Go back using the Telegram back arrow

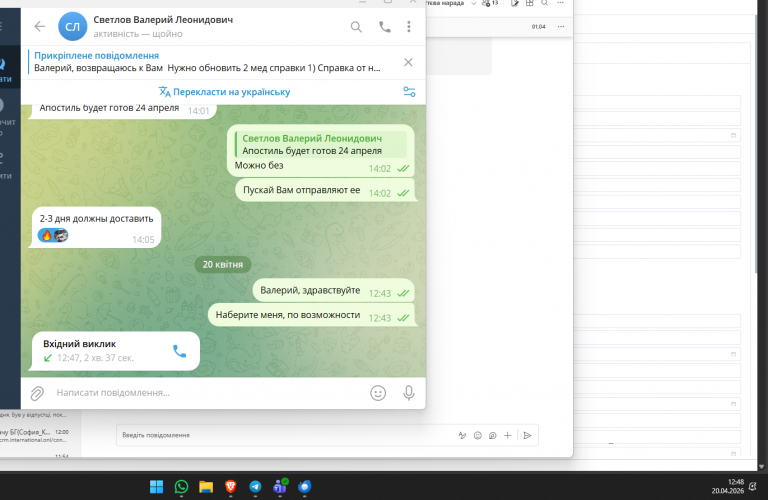coord(40,26)
